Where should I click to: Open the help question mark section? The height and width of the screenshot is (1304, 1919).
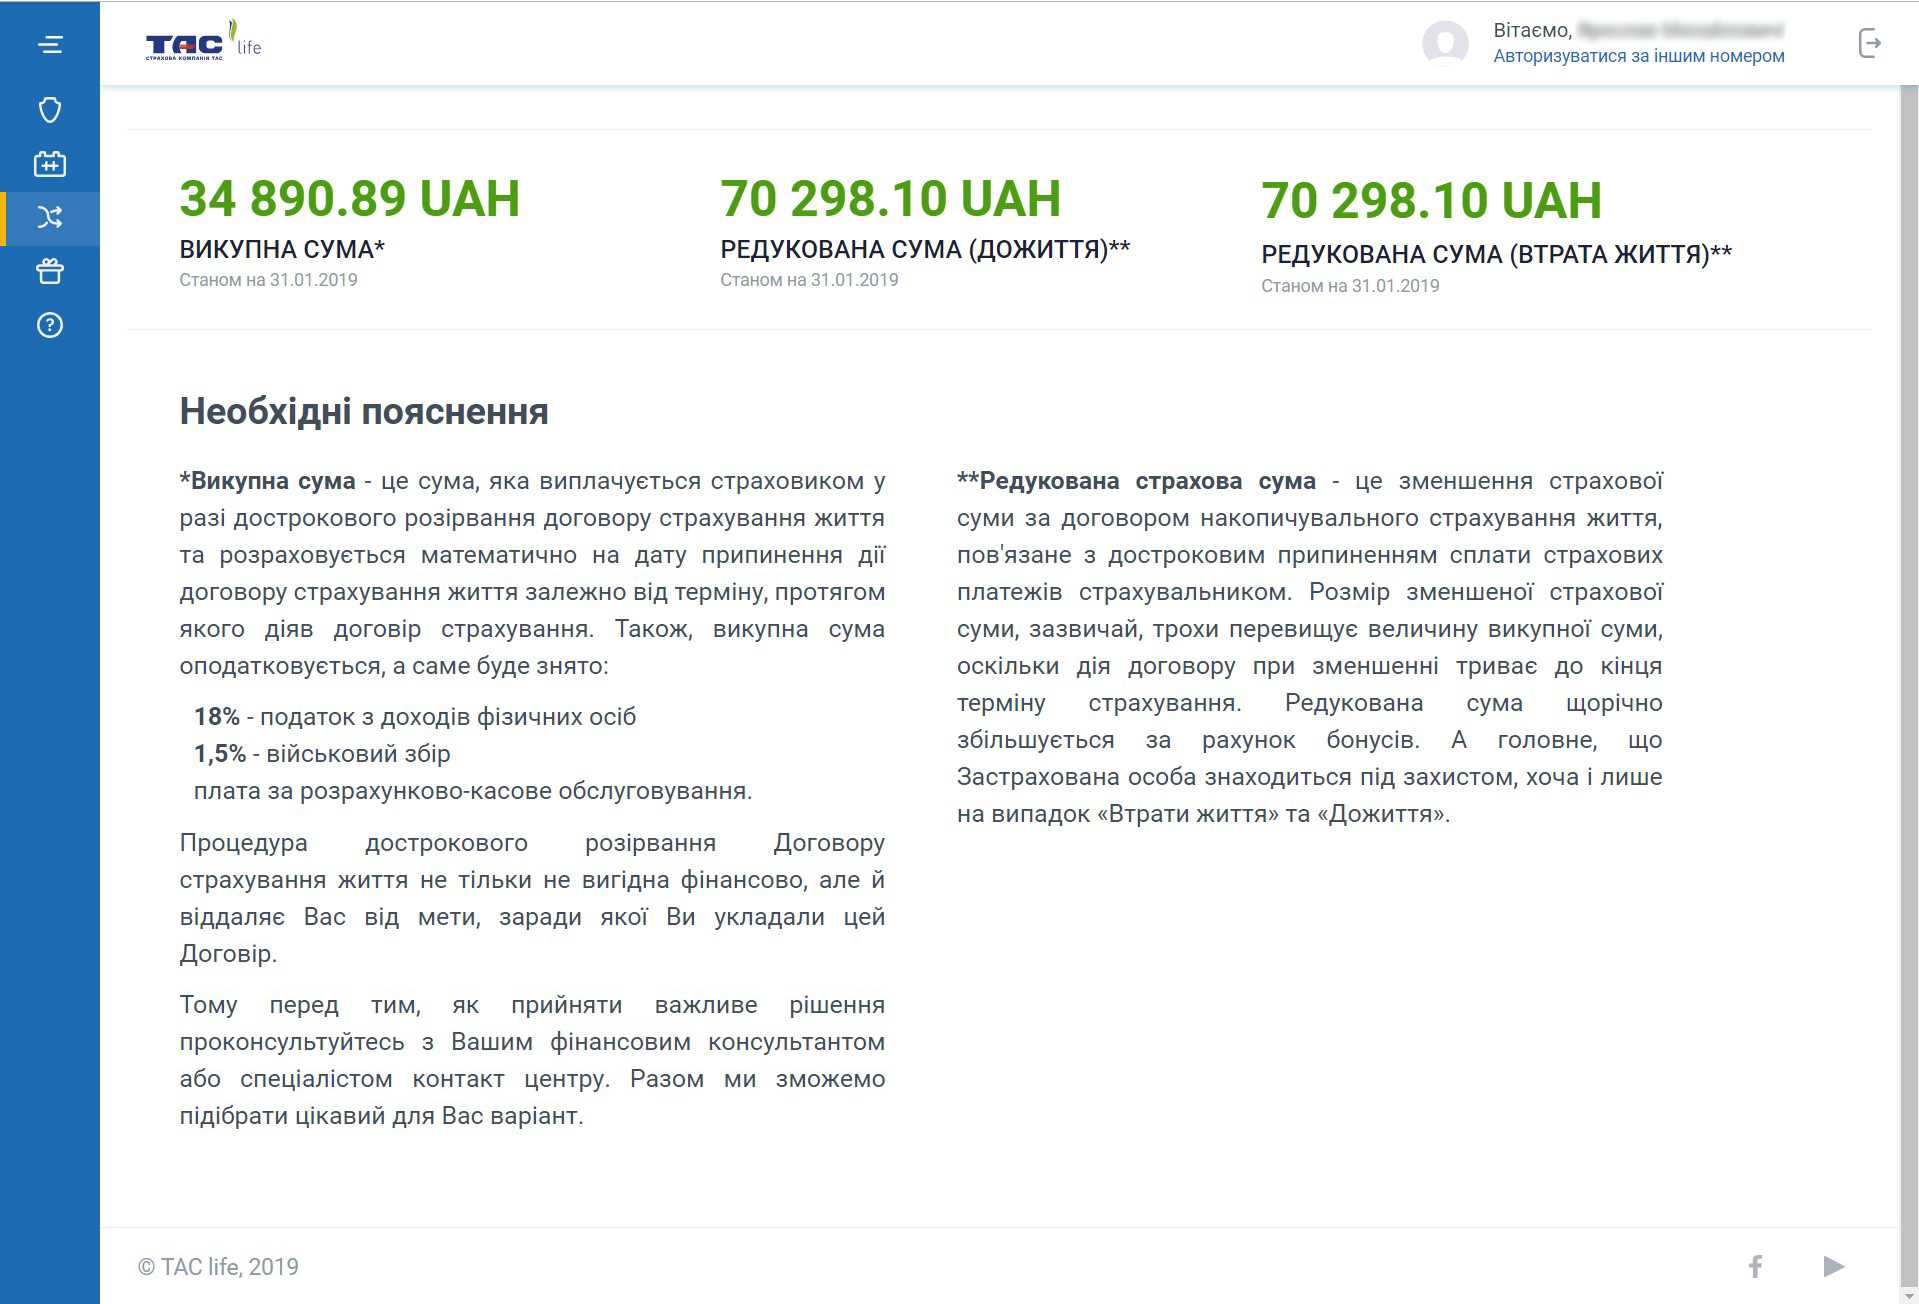coord(49,324)
